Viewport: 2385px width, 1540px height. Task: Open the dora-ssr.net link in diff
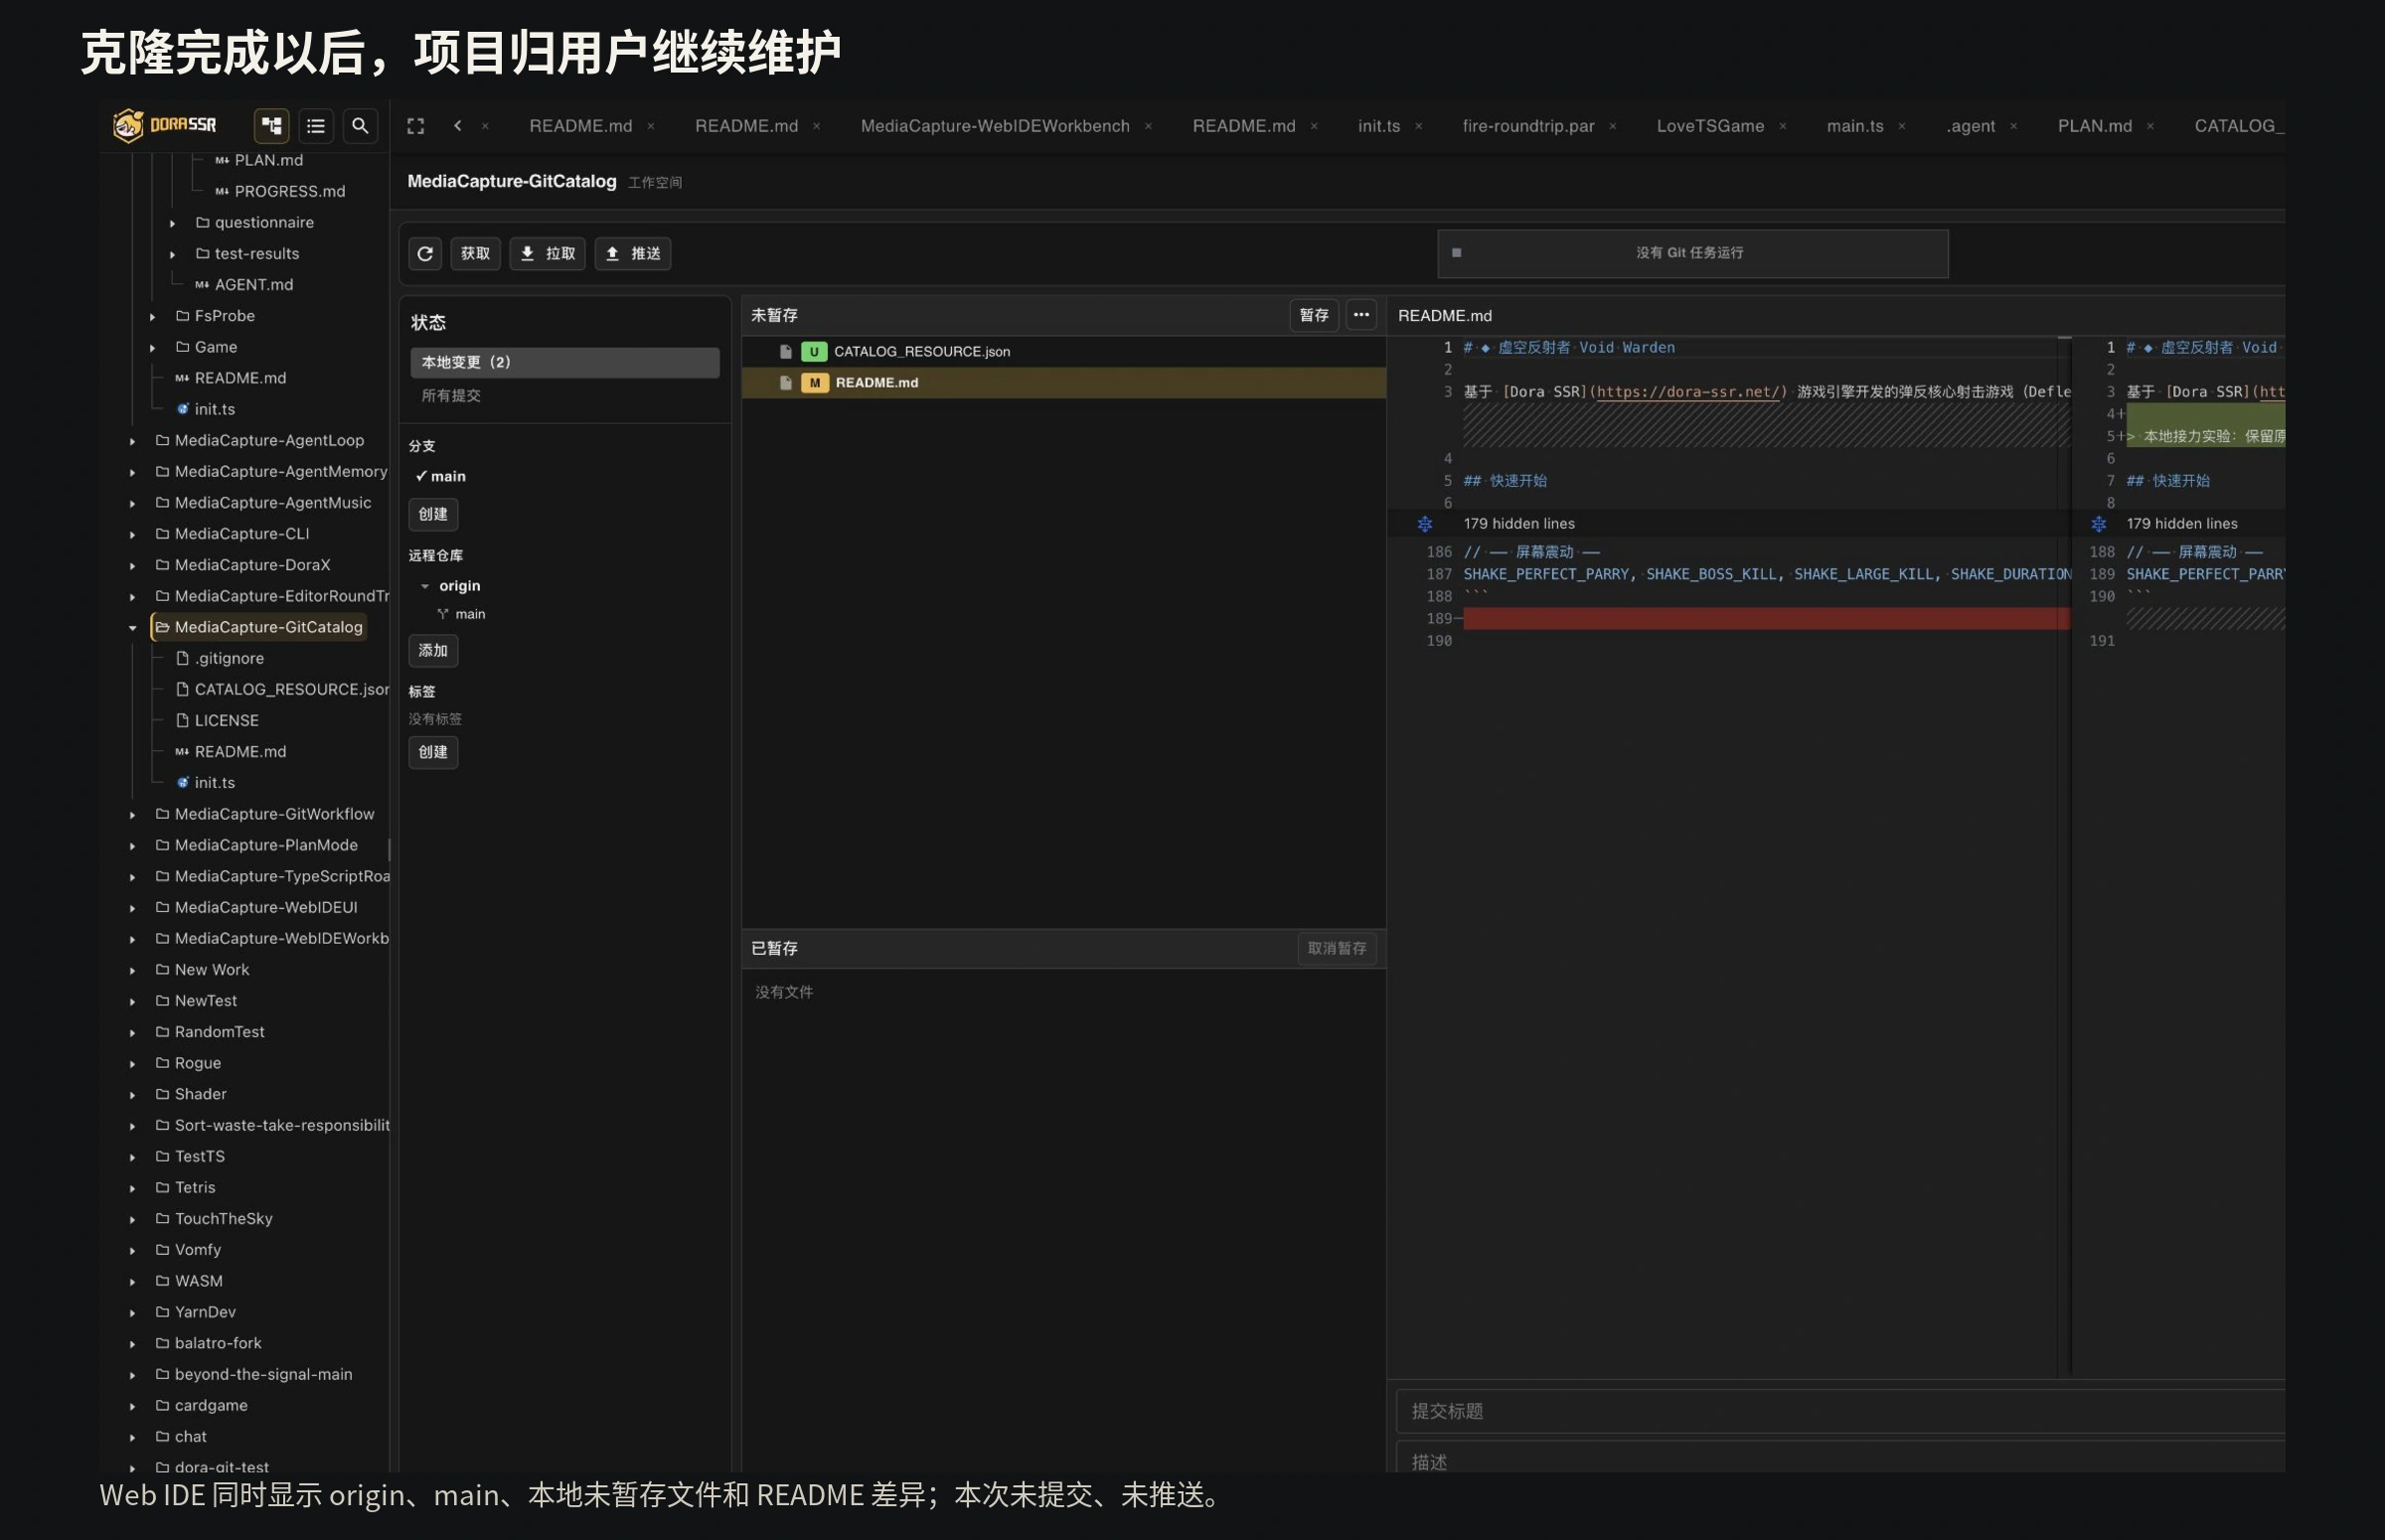click(1688, 392)
